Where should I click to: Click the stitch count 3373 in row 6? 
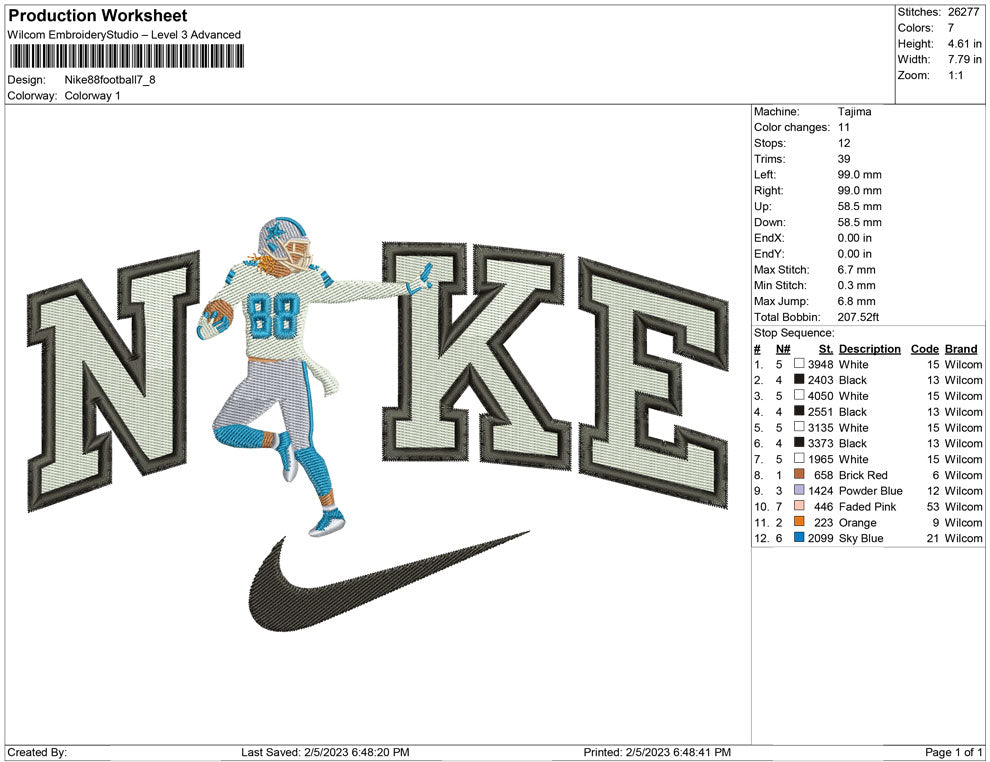point(820,443)
